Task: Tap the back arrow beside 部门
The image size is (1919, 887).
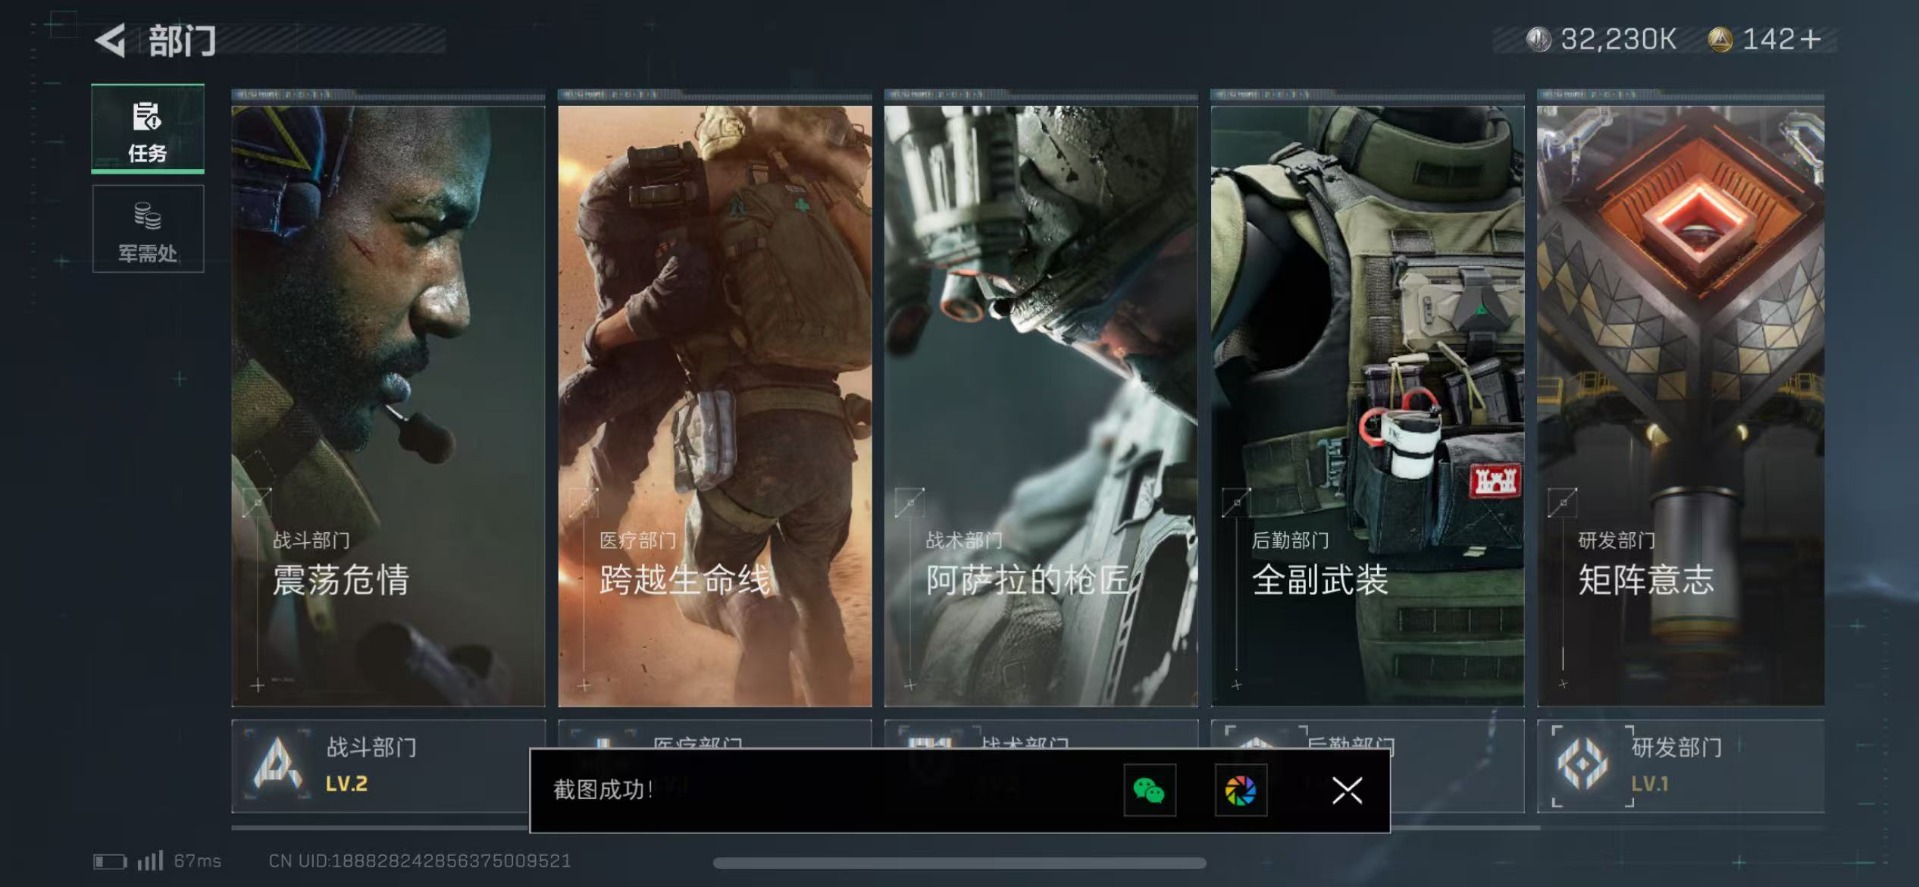Action: tap(110, 41)
